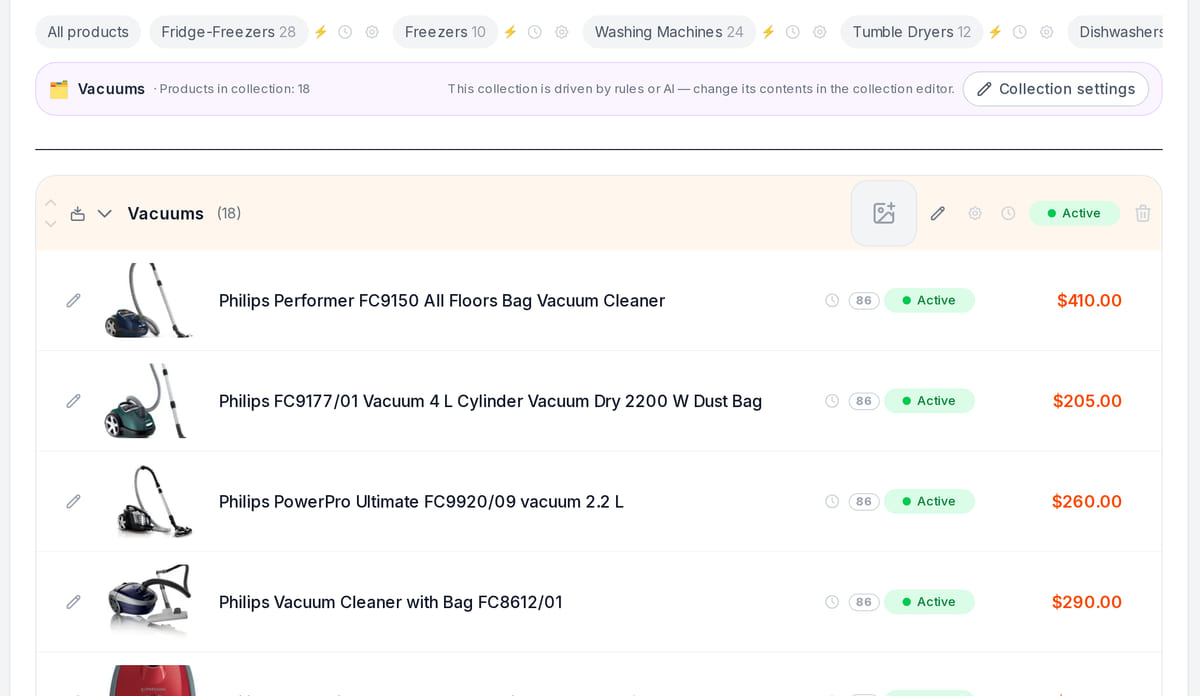Click the clock icon next to Fridge-Freezers

click(x=345, y=32)
